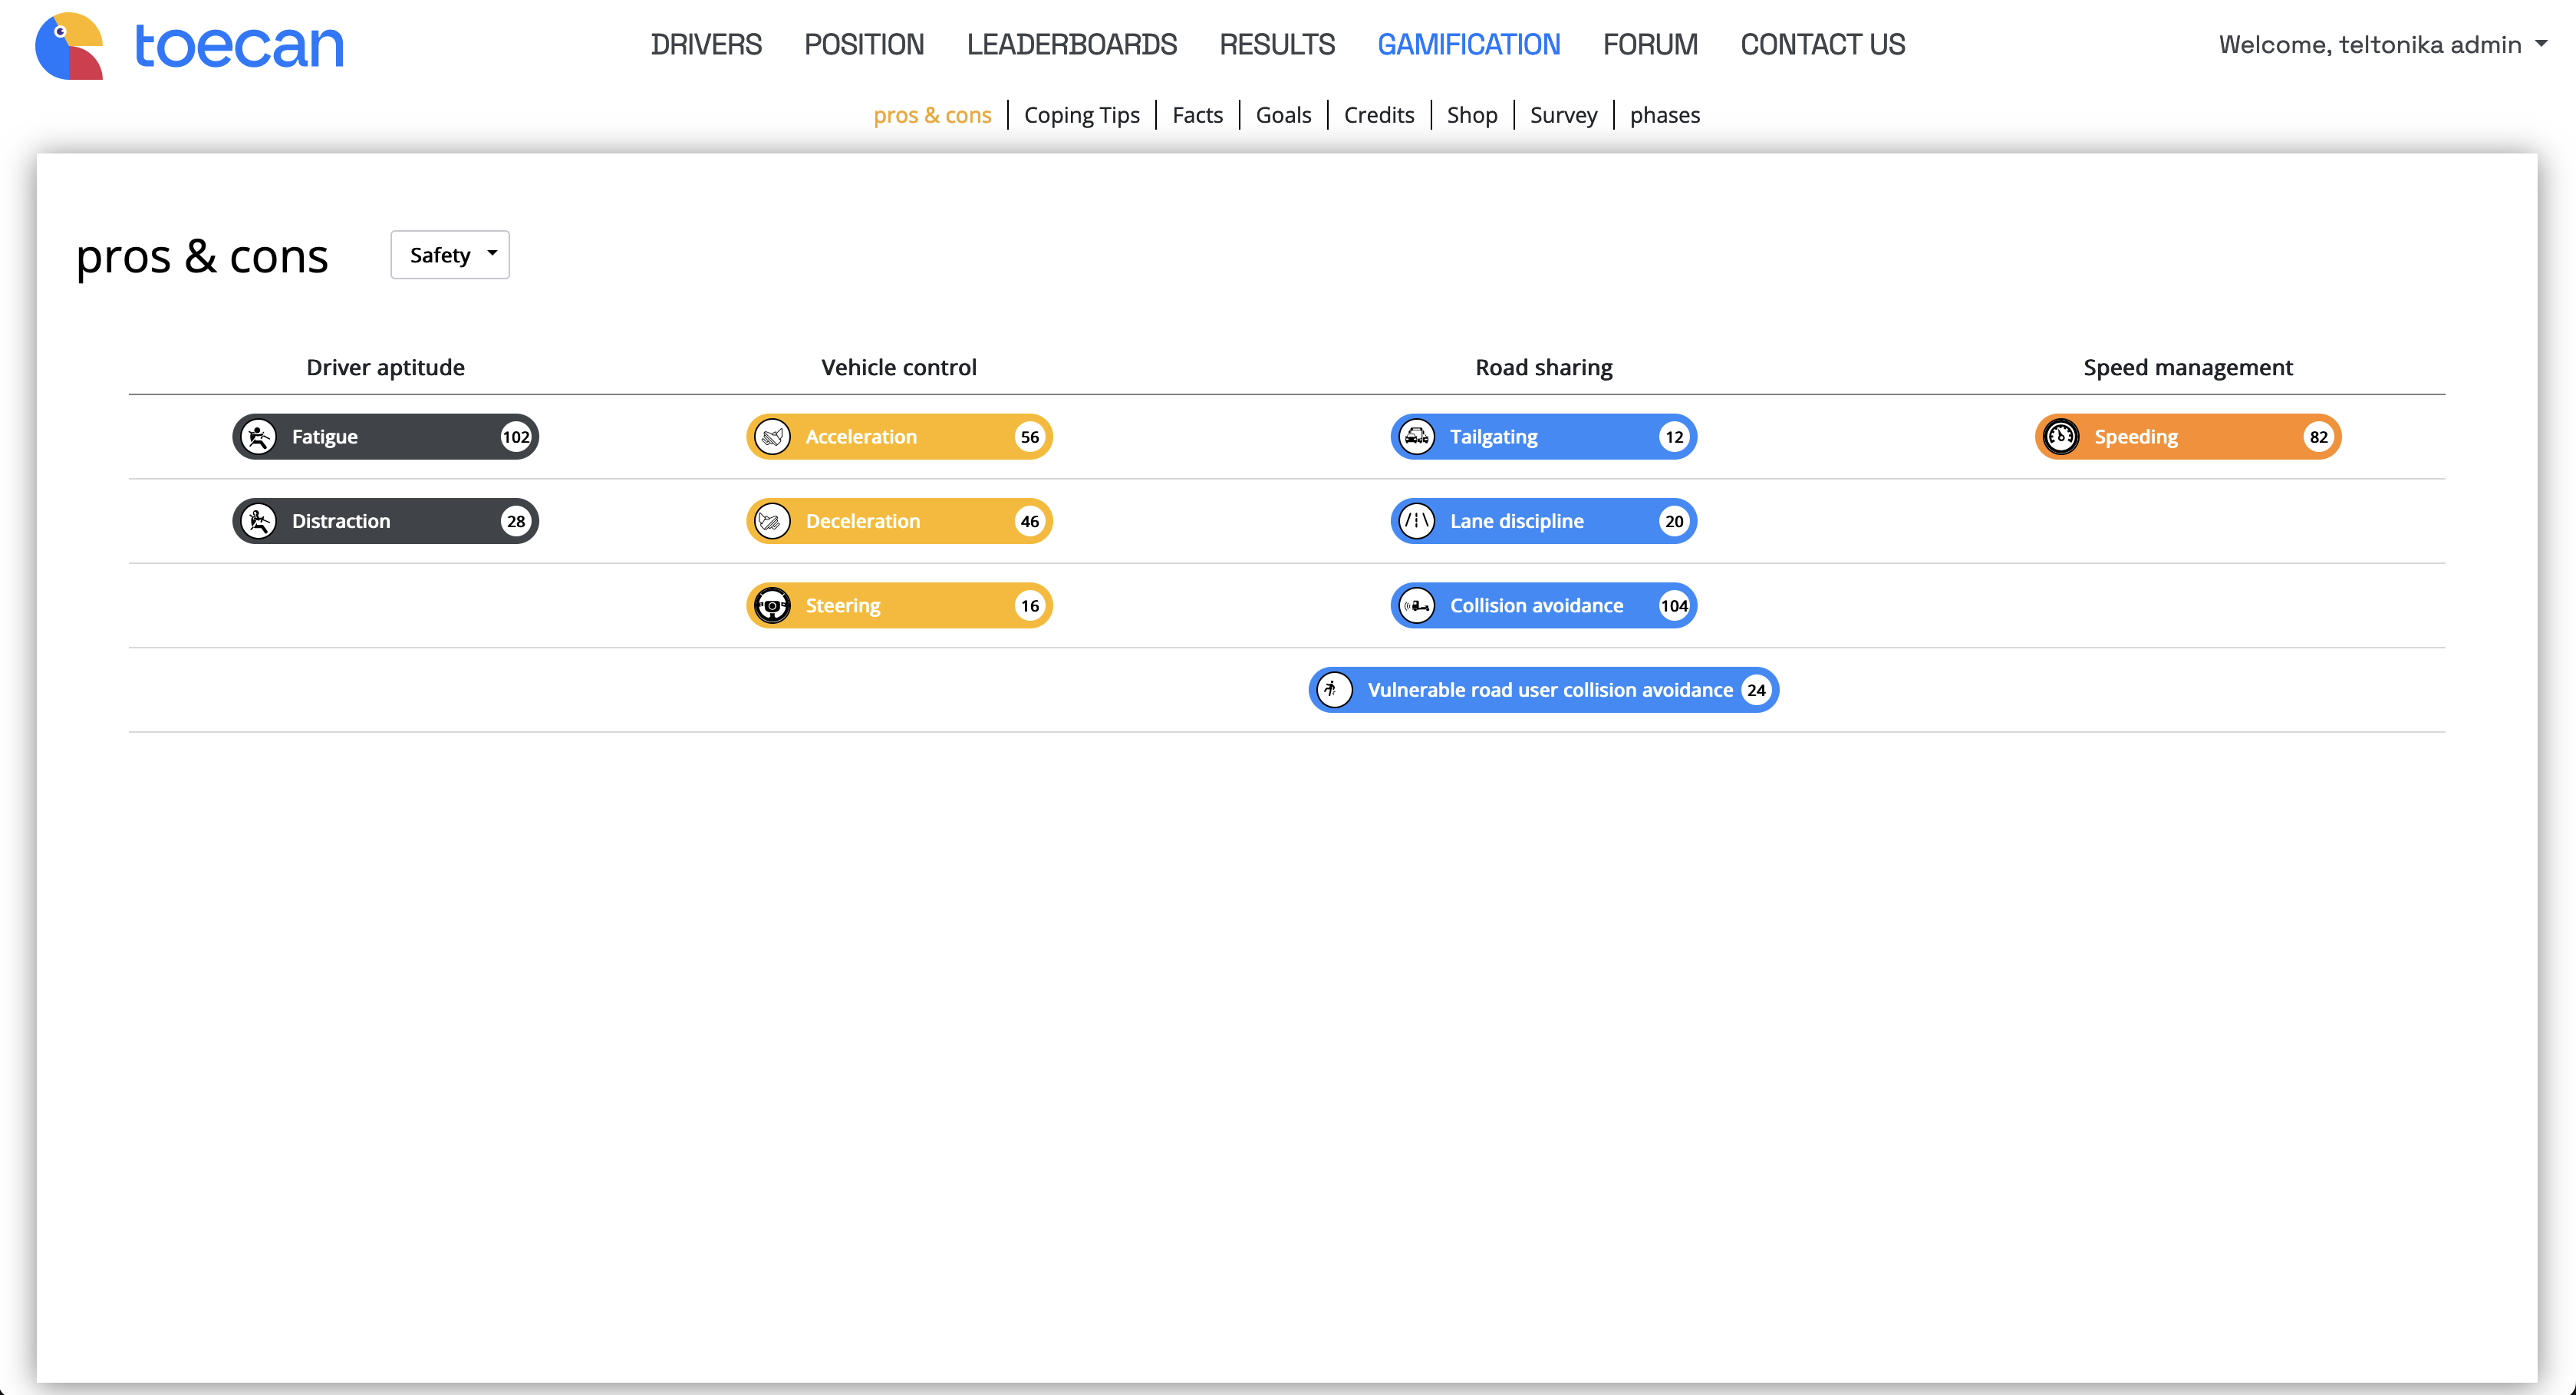Open the Safety category dropdown

pyautogui.click(x=450, y=255)
